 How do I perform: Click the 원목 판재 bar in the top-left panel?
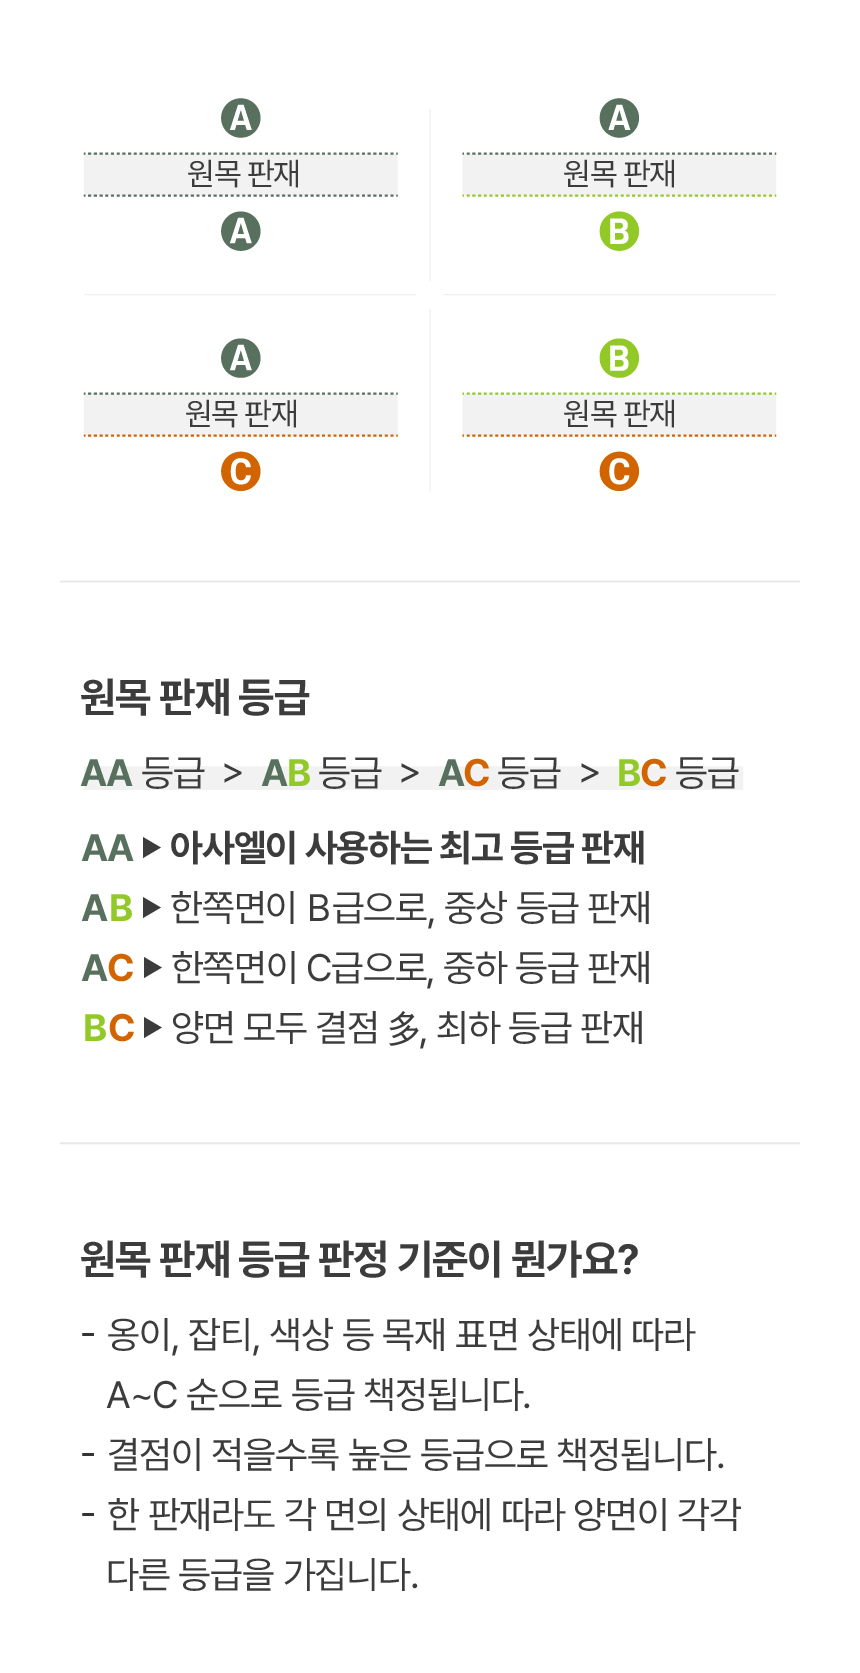[241, 174]
